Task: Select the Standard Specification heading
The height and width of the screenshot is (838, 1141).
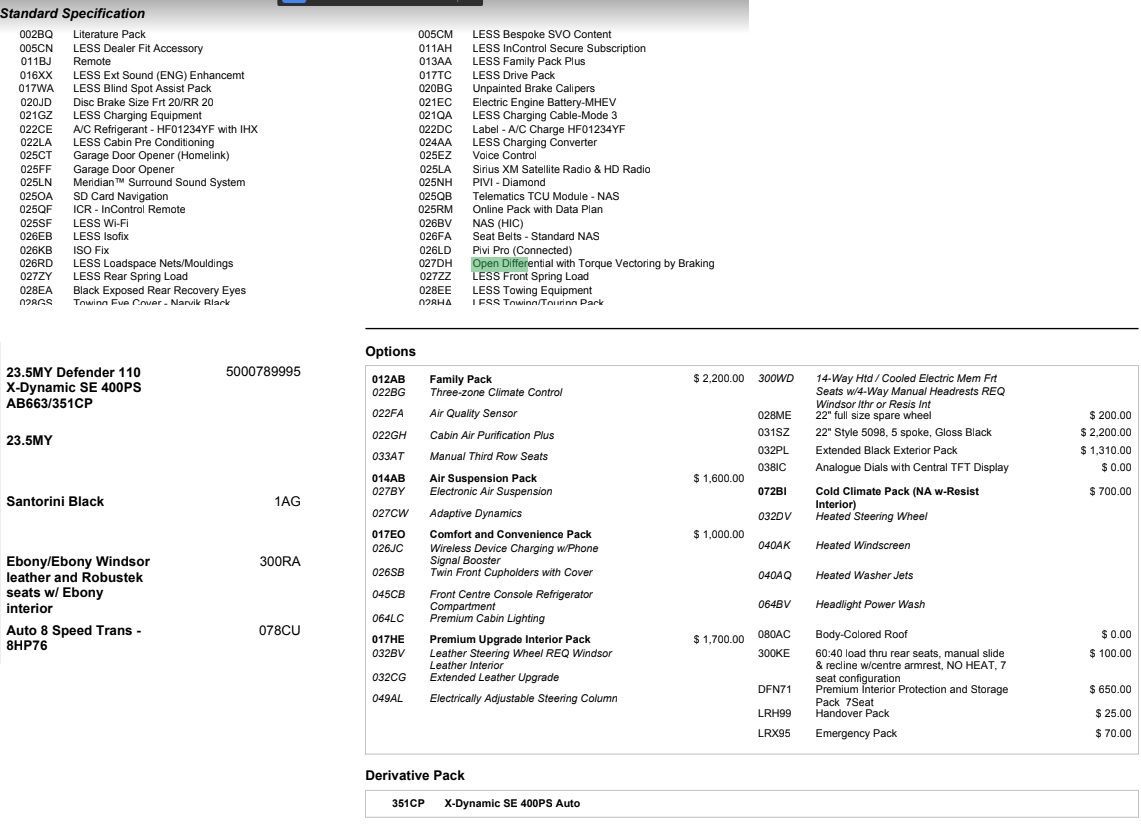Action: coord(73,14)
